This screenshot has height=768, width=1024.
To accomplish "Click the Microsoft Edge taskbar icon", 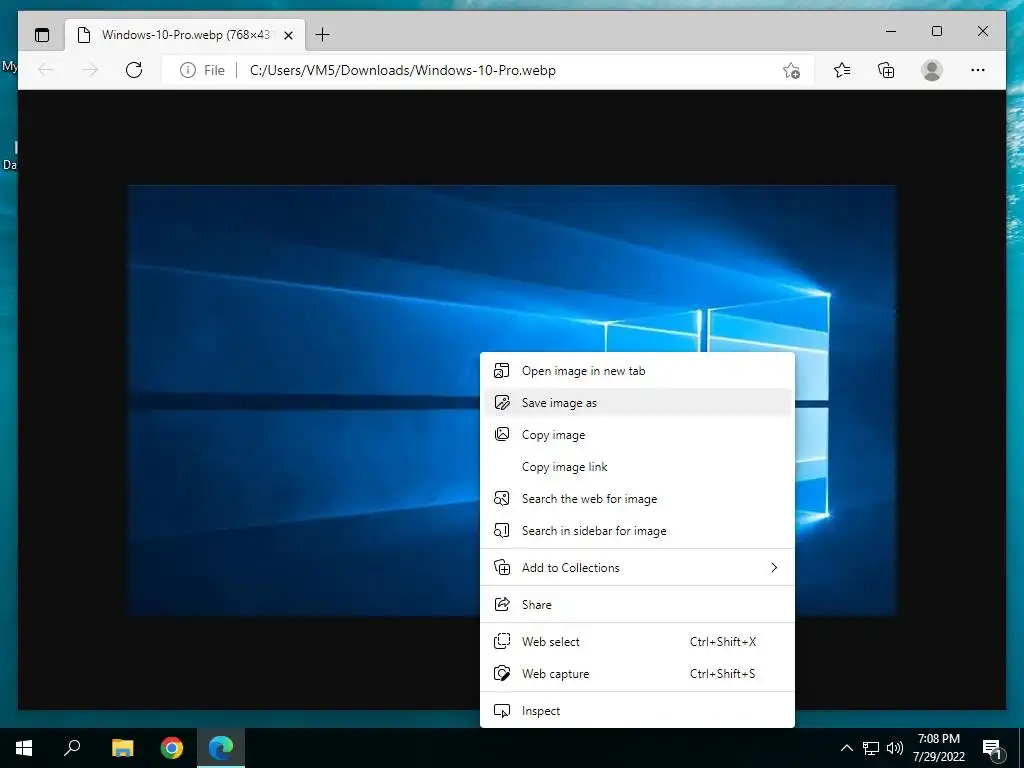I will (x=221, y=748).
